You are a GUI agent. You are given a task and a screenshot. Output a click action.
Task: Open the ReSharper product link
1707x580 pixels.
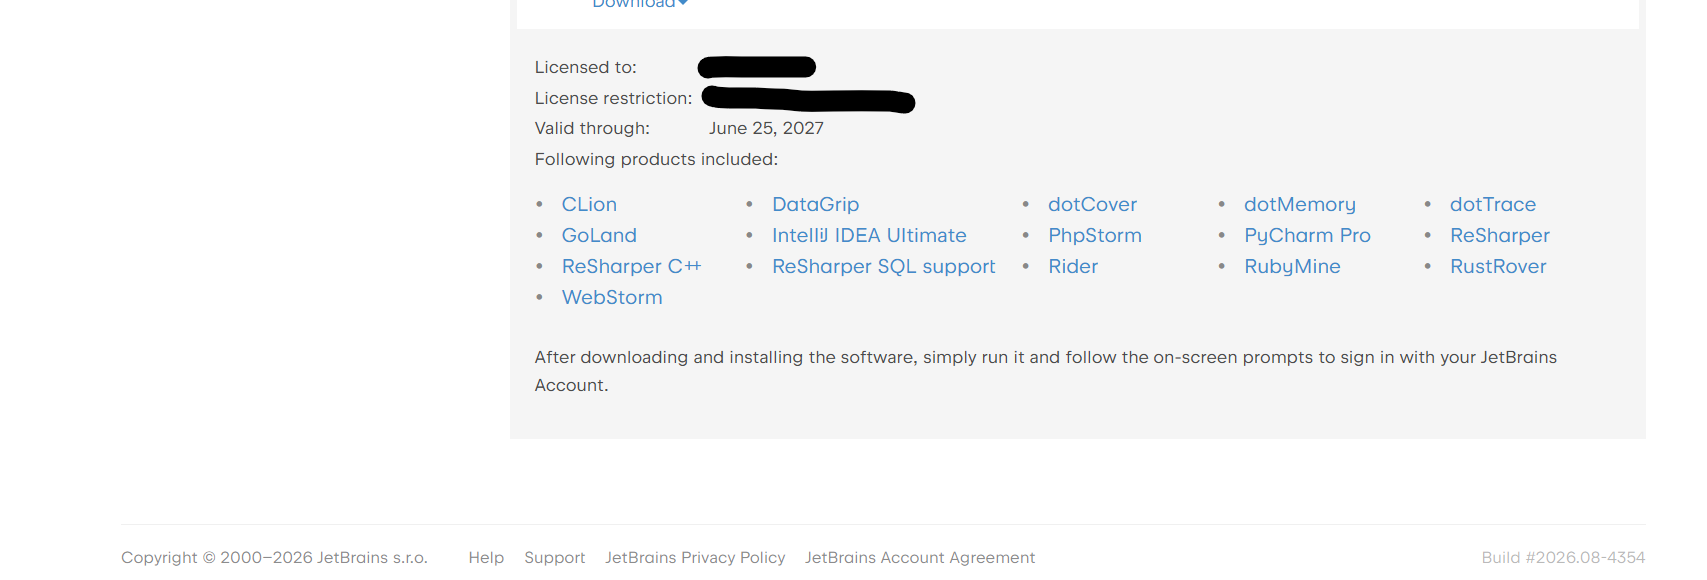1500,235
